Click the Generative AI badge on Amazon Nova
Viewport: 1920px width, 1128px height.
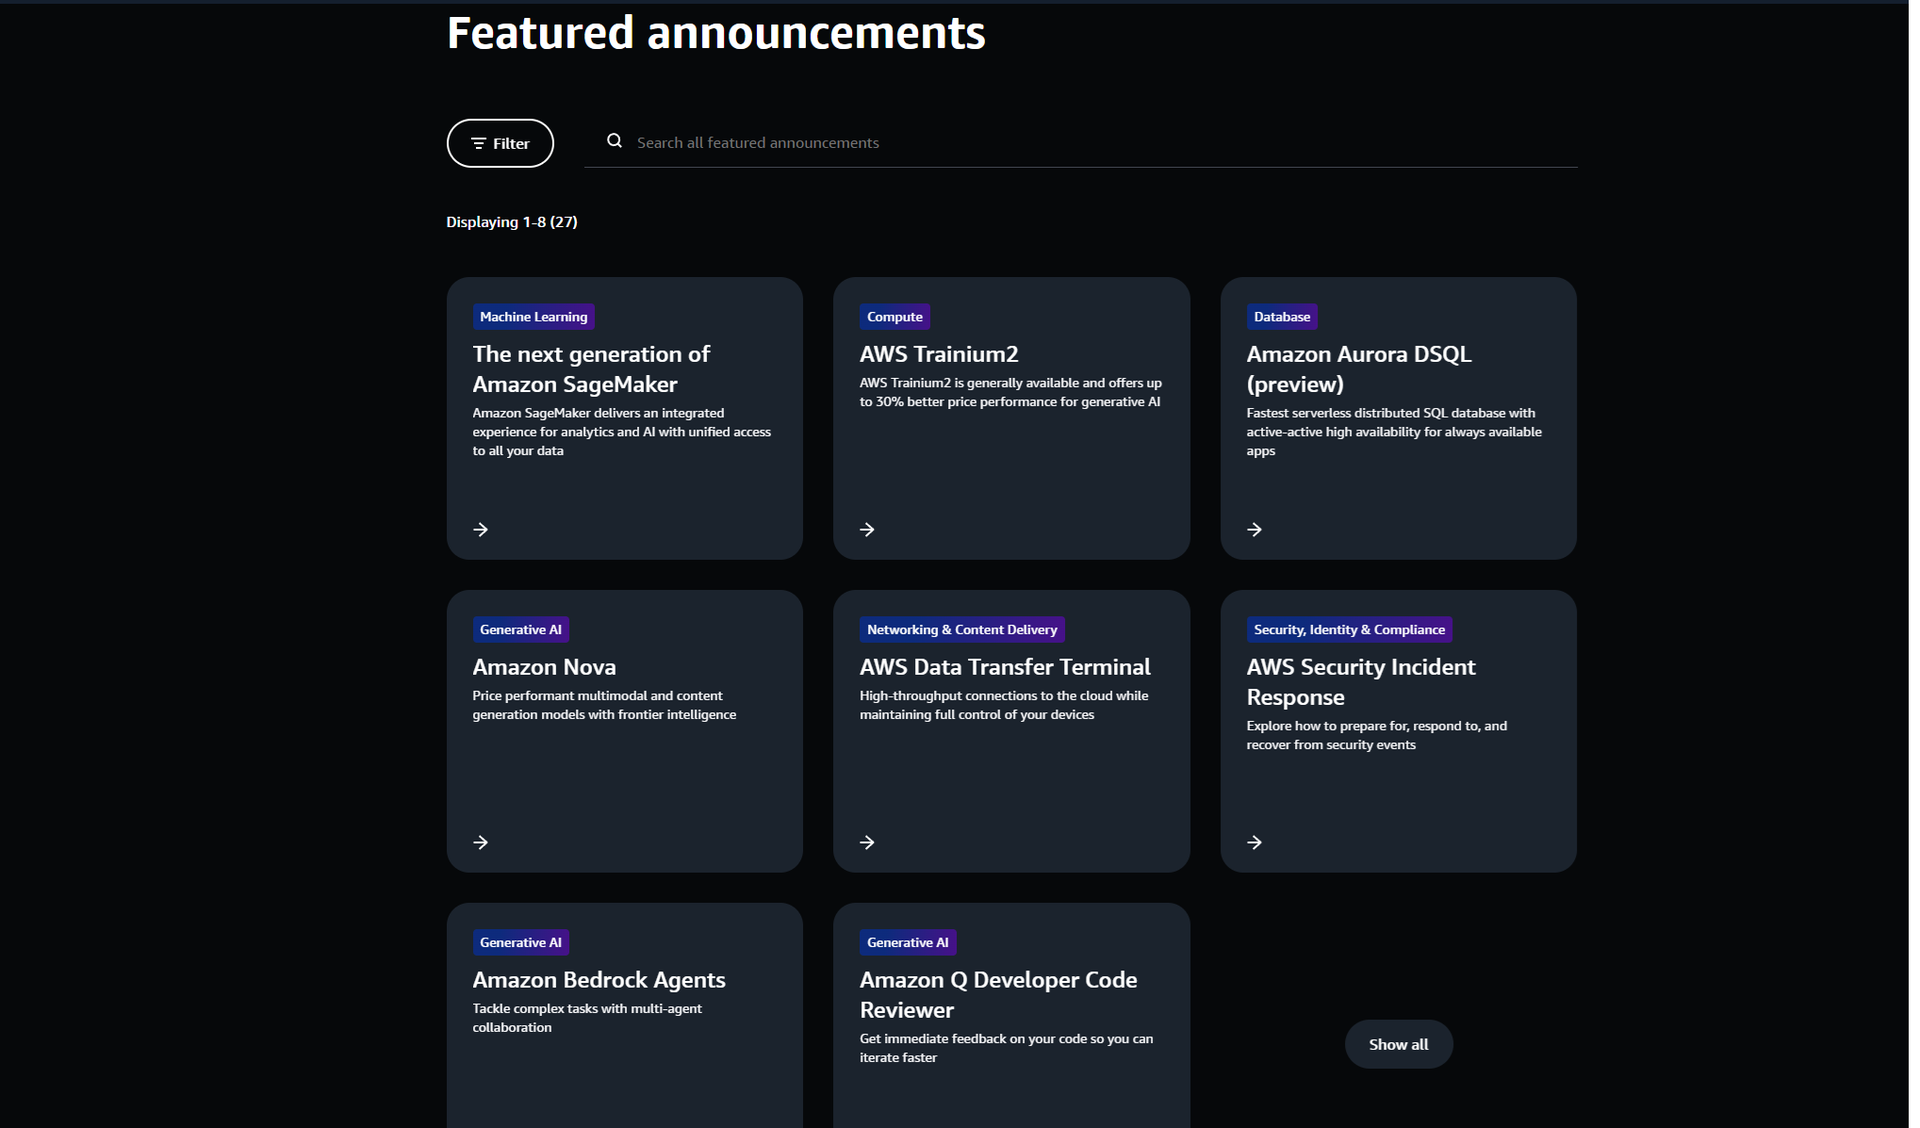click(520, 629)
